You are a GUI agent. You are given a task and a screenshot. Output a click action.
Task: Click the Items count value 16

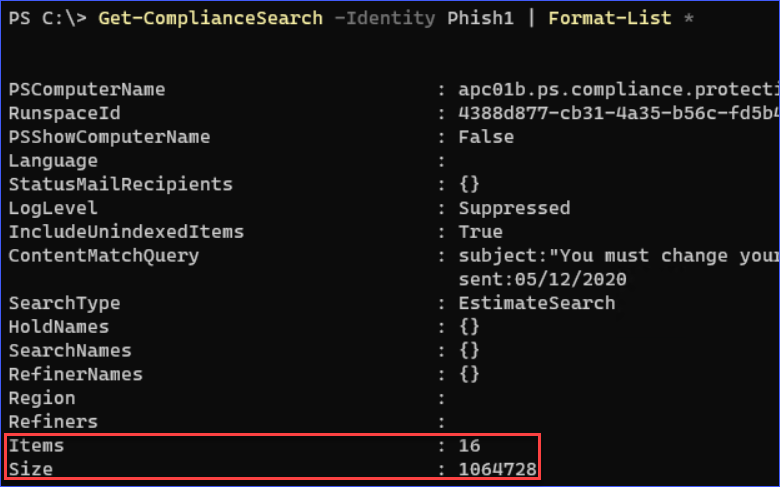click(x=469, y=445)
